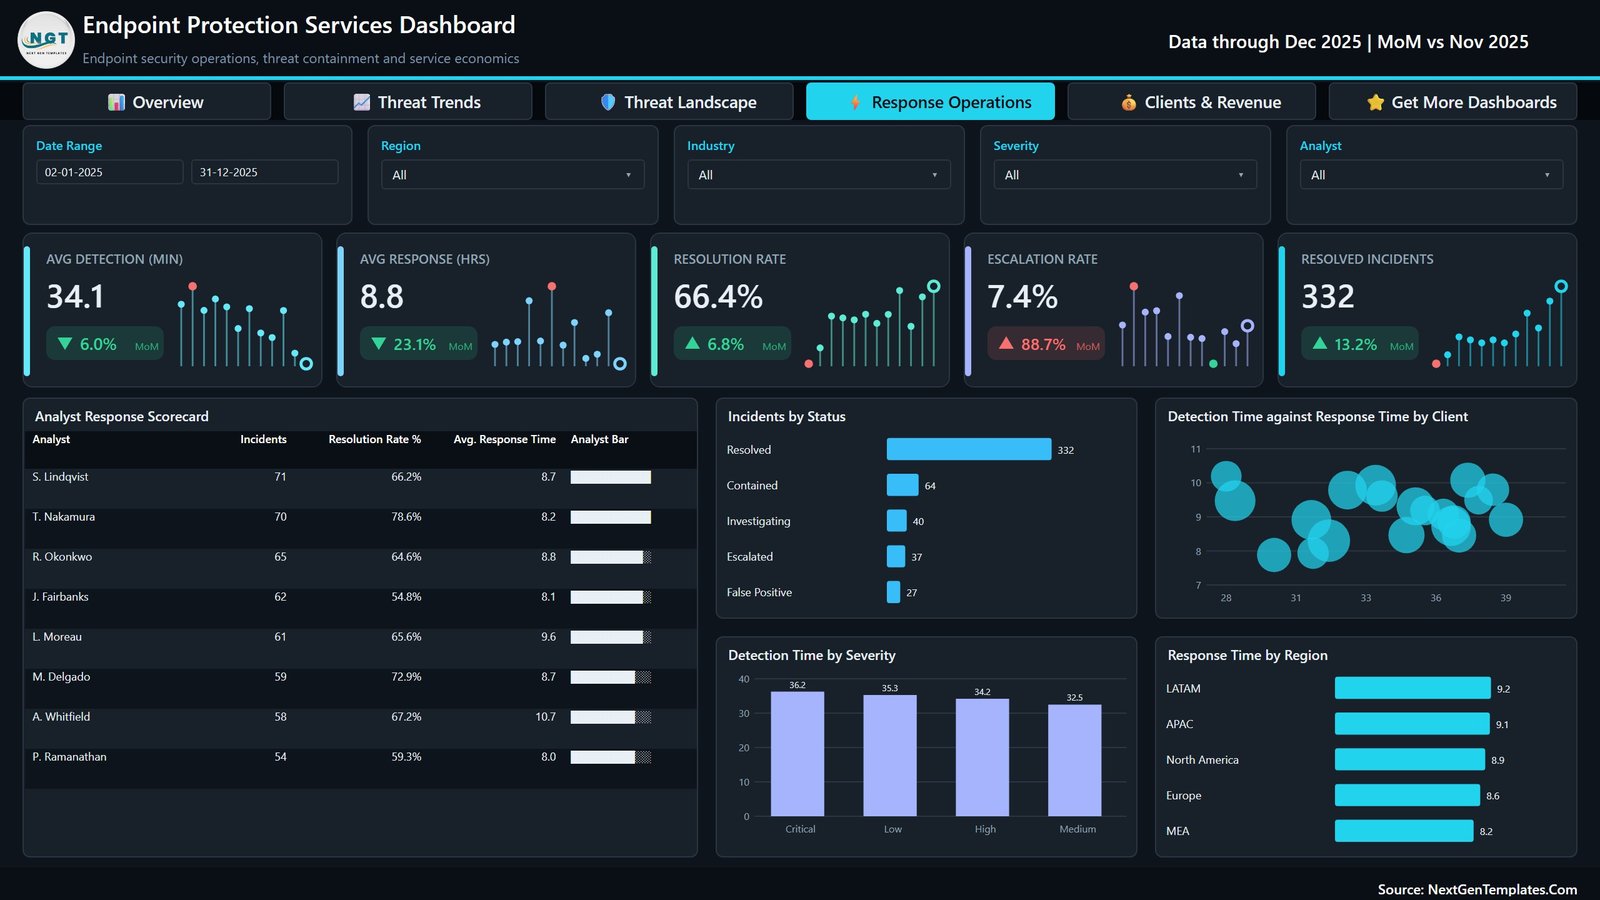
Task: Open the Region filter dropdown
Action: point(513,175)
